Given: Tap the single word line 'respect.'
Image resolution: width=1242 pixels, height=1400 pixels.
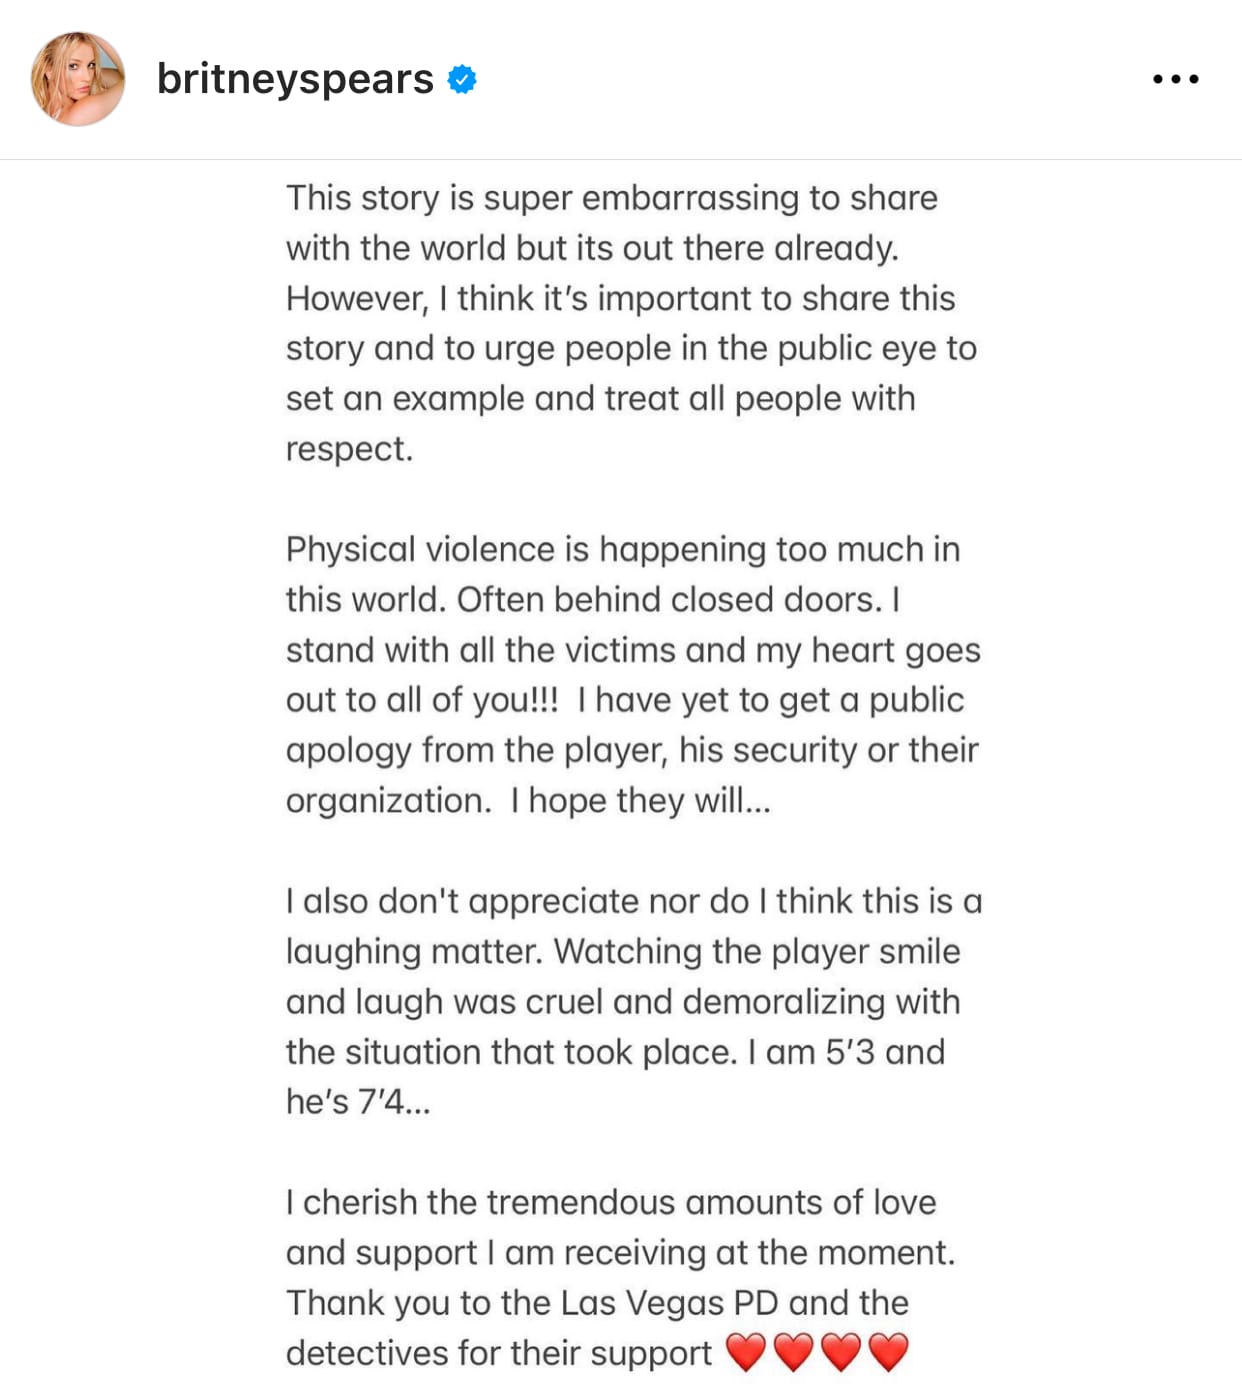Looking at the screenshot, I should click(349, 449).
